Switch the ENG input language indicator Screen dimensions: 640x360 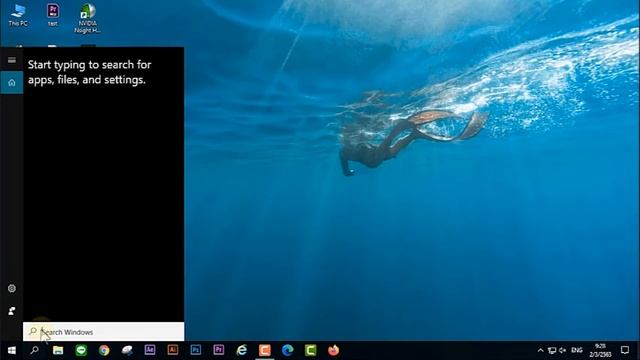tap(577, 350)
